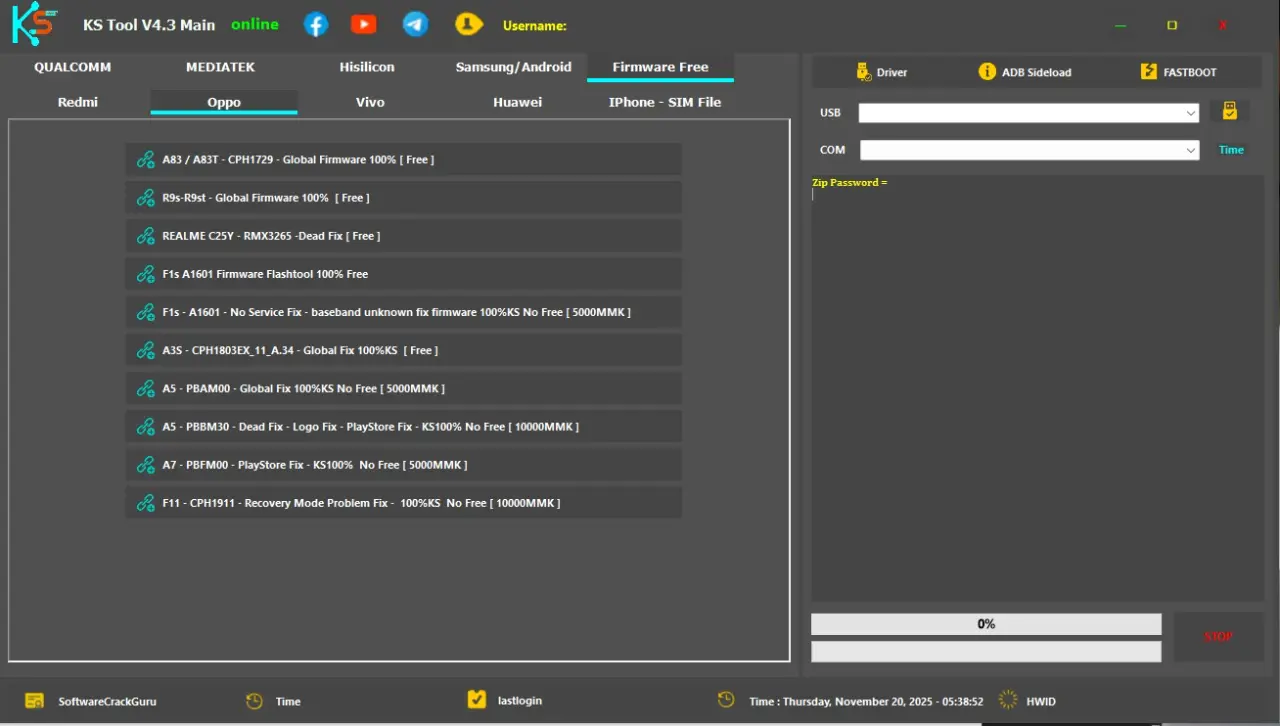Open A83 / A83T Global Firmware entry

tap(403, 159)
